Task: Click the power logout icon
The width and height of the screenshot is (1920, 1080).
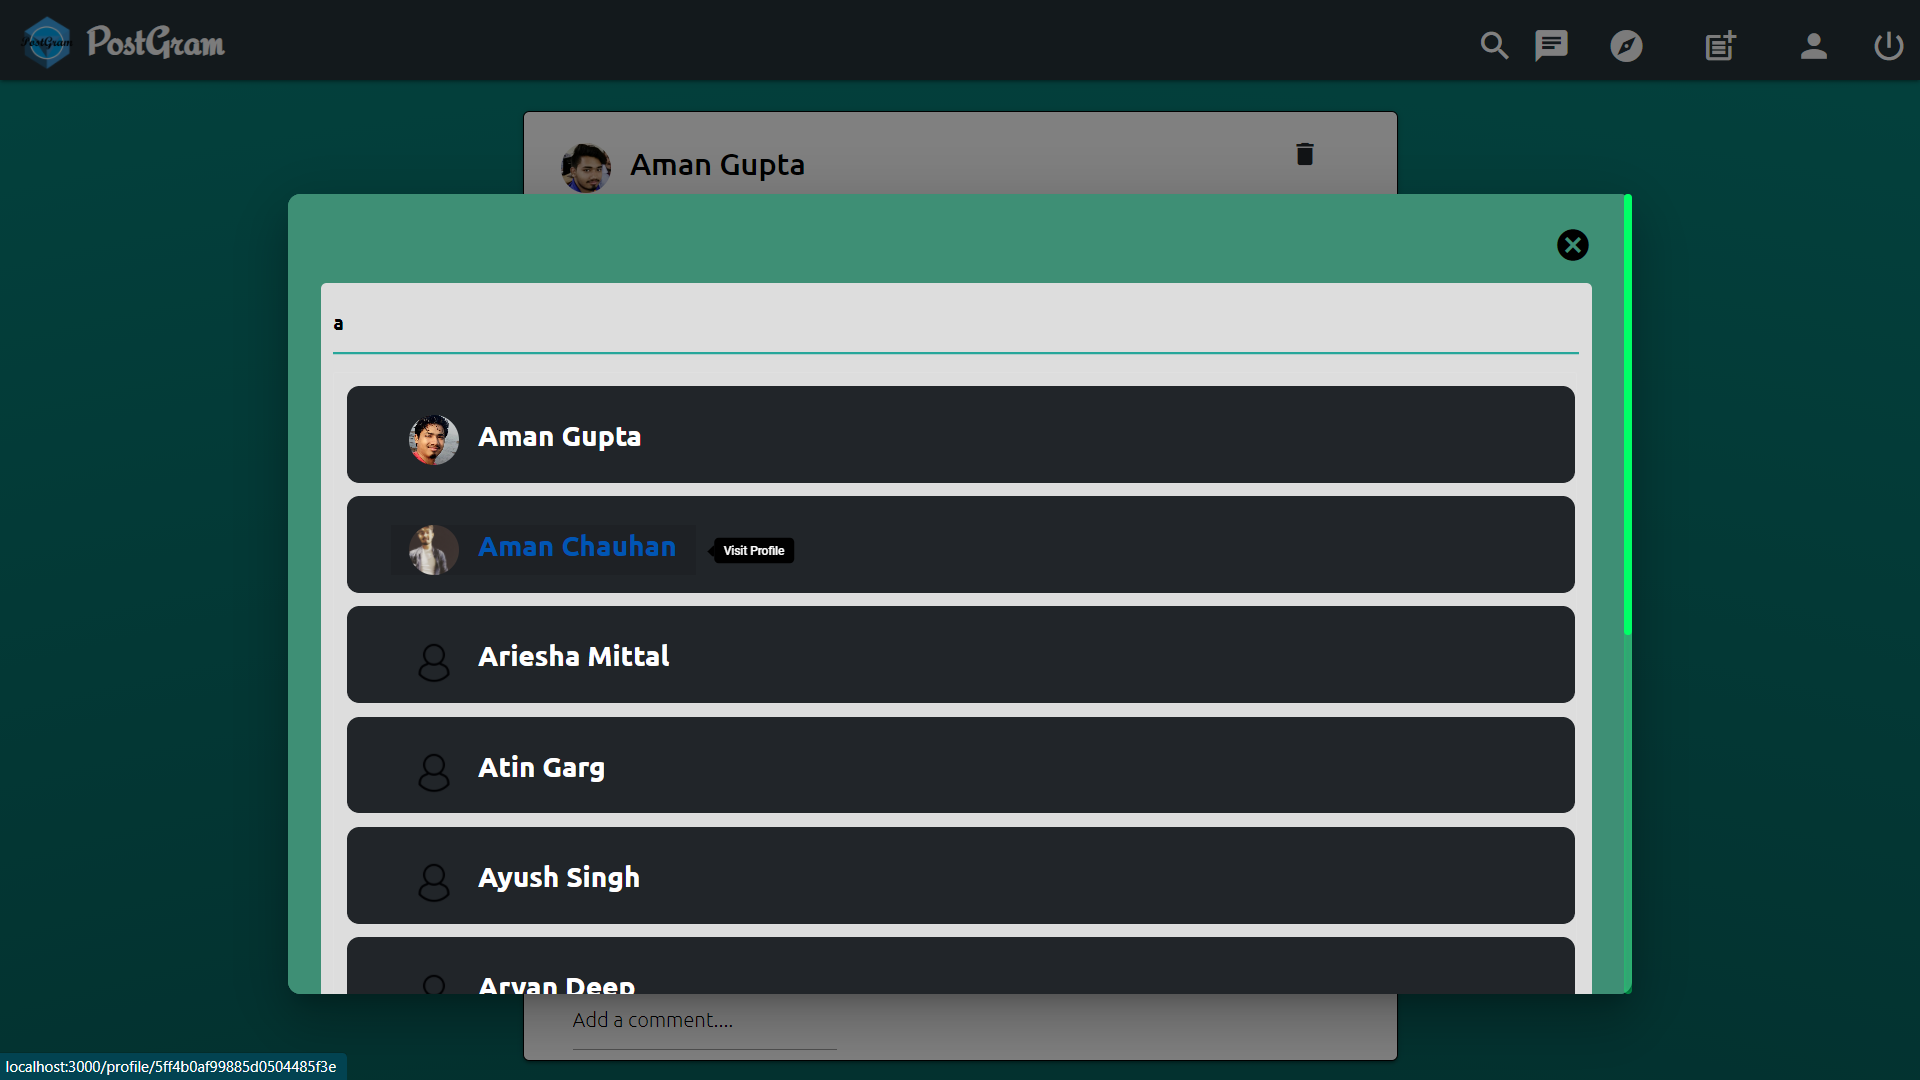Action: coord(1888,45)
